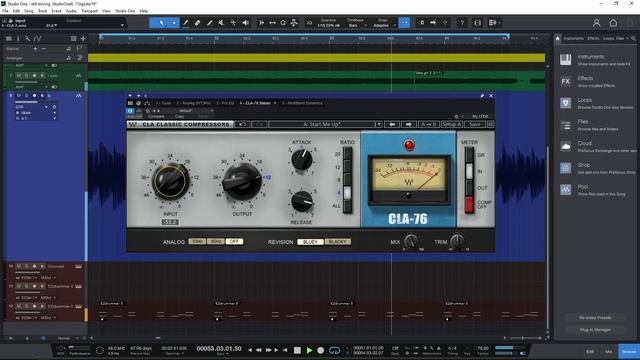640x360 pixels.
Task: Open the wrench track options icon
Action: point(27,38)
